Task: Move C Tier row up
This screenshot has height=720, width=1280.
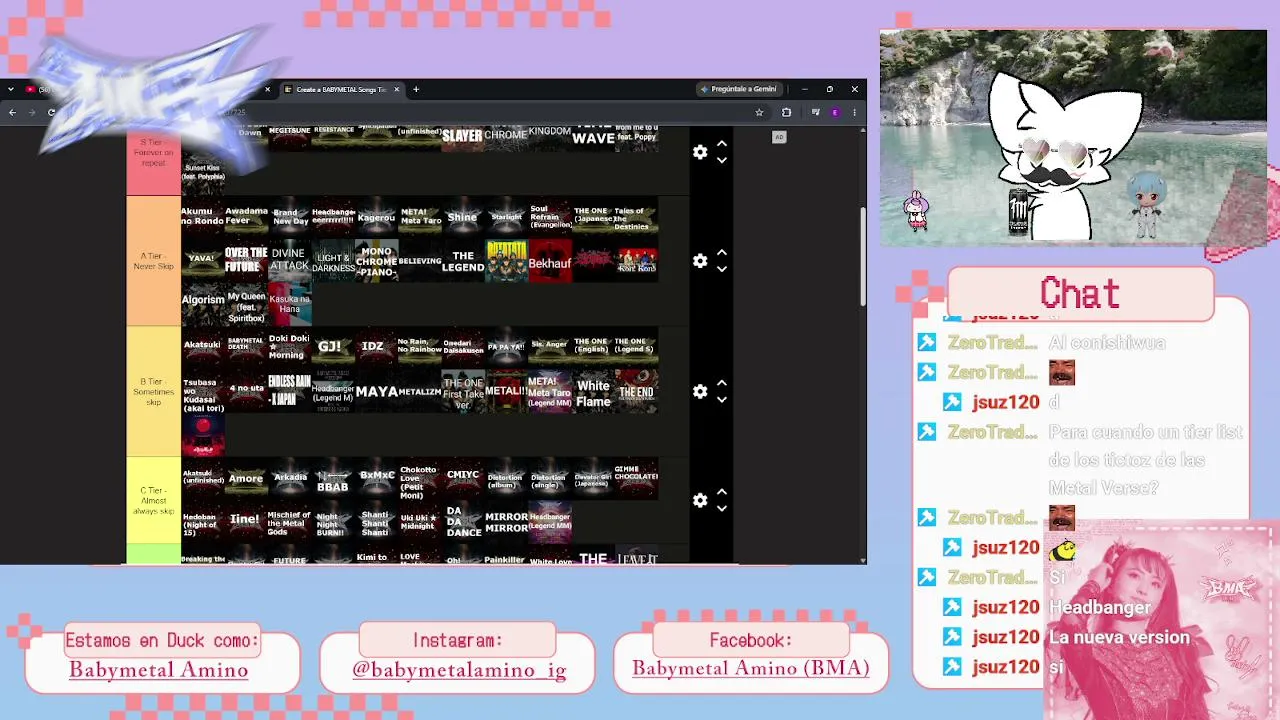Action: 722,492
